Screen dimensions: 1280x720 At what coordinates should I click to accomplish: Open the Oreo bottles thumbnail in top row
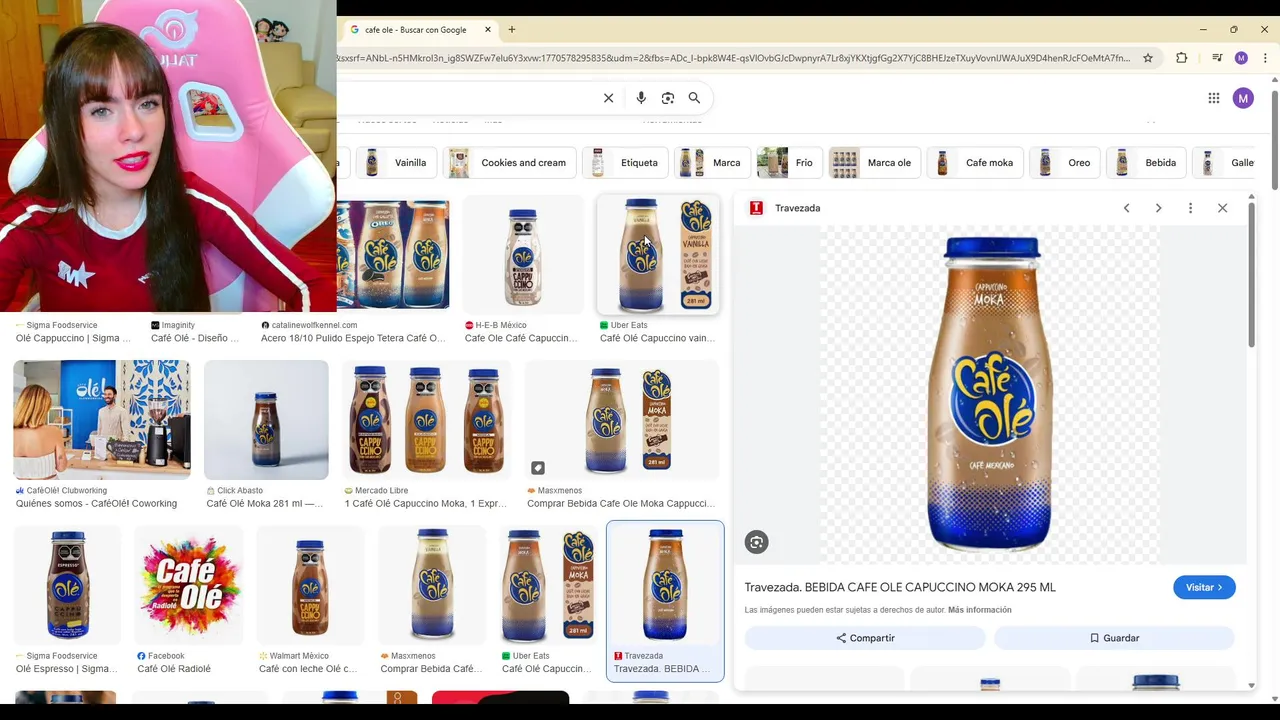click(x=393, y=255)
